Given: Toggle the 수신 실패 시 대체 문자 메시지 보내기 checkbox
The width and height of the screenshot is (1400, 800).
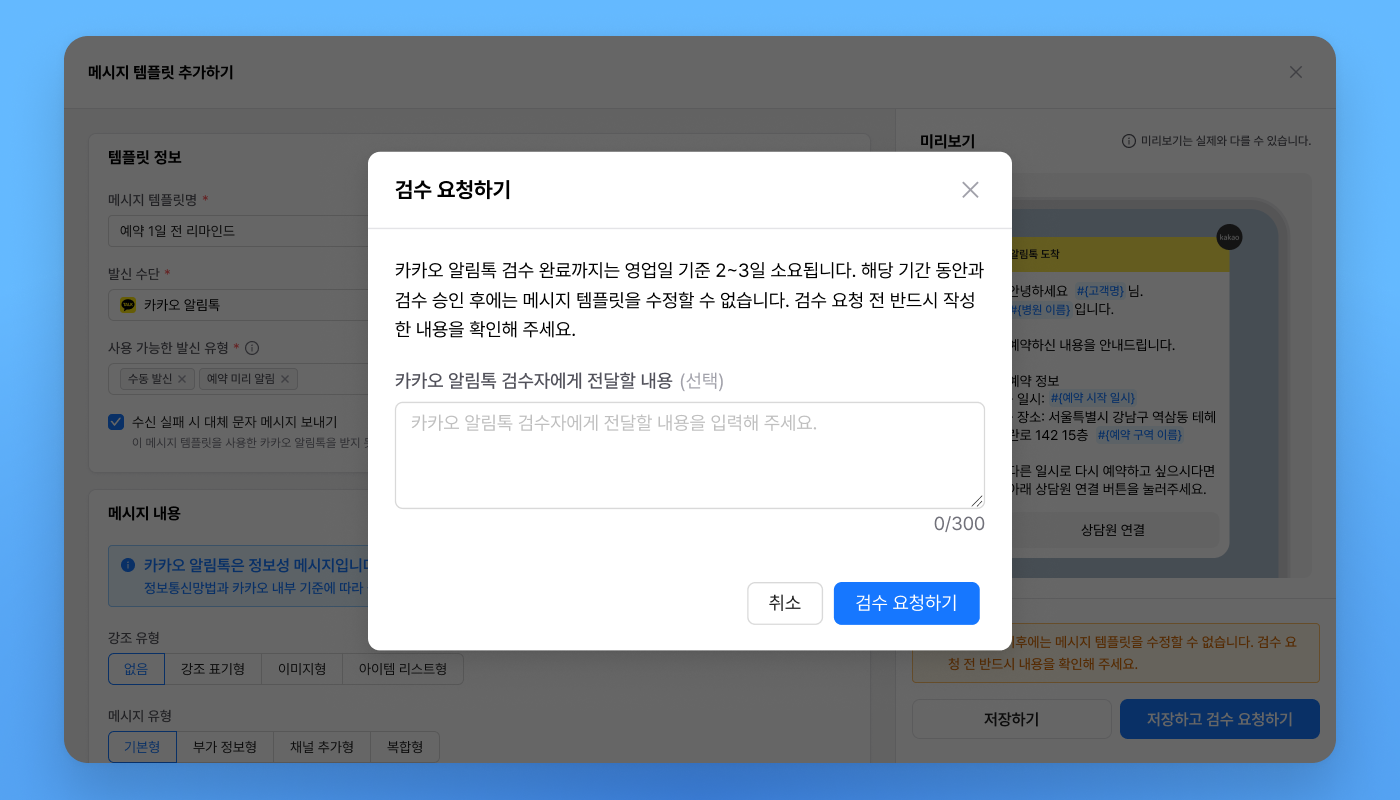Looking at the screenshot, I should tap(116, 422).
